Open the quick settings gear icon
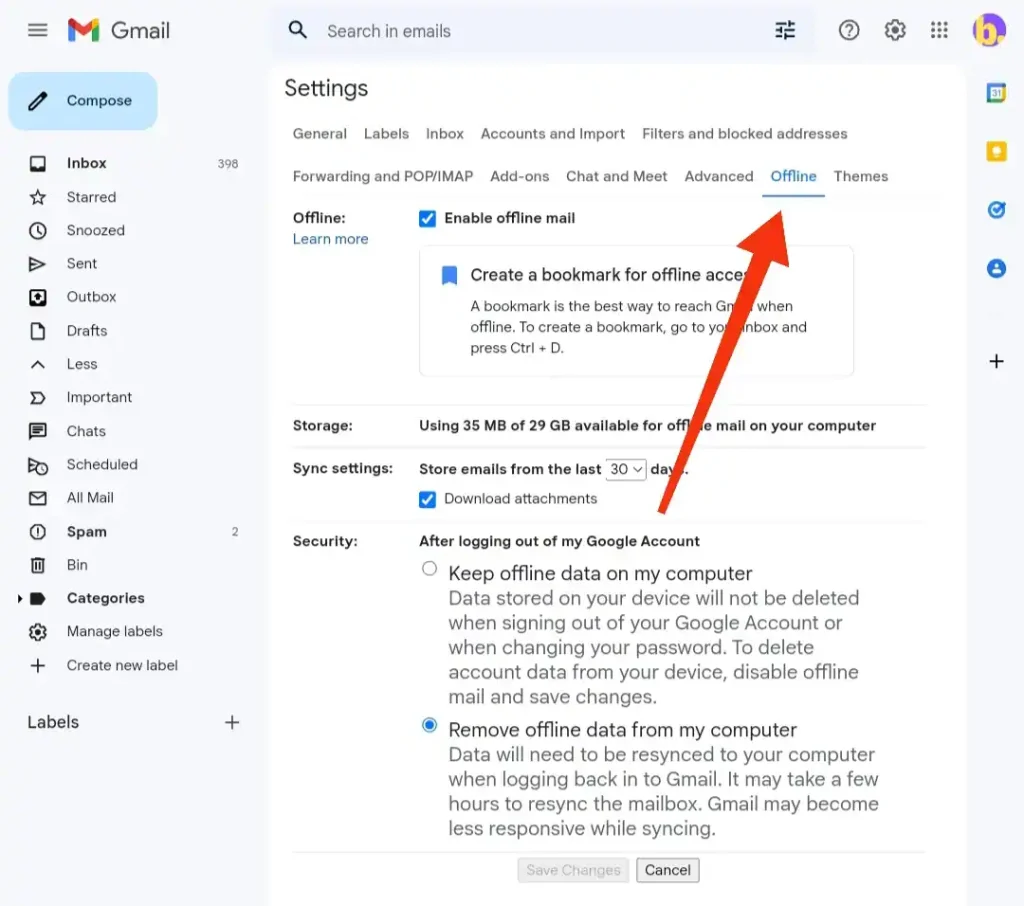Viewport: 1024px width, 906px height. (x=894, y=30)
